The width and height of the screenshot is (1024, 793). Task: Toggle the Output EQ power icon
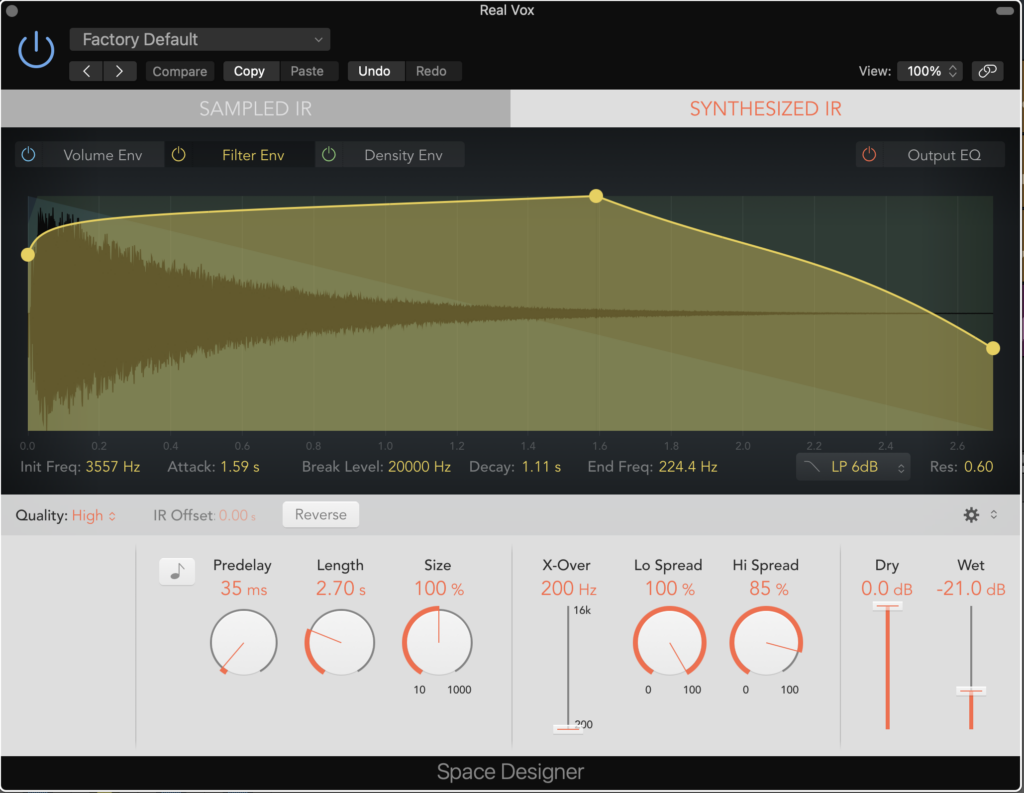coord(869,155)
